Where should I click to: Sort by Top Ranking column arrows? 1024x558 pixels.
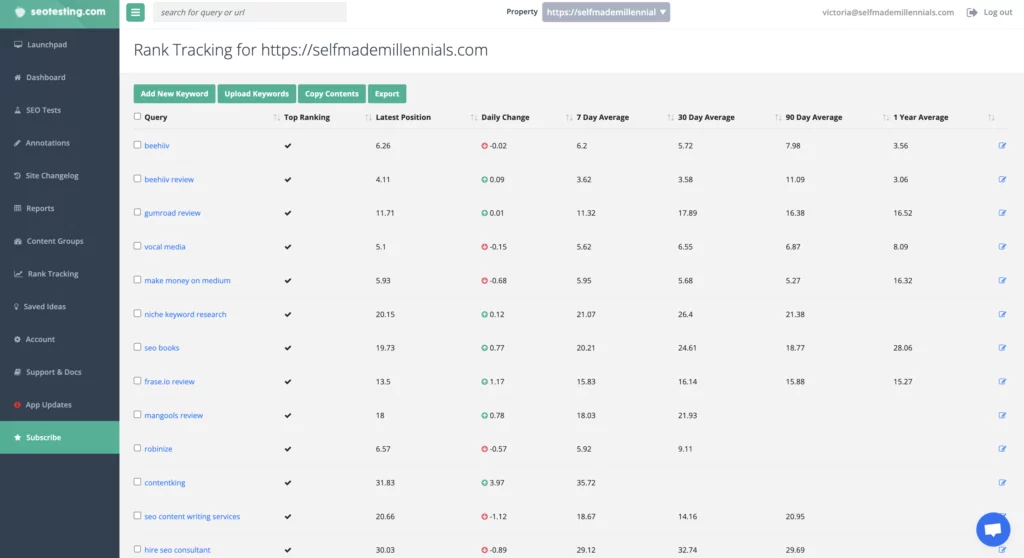pos(368,118)
